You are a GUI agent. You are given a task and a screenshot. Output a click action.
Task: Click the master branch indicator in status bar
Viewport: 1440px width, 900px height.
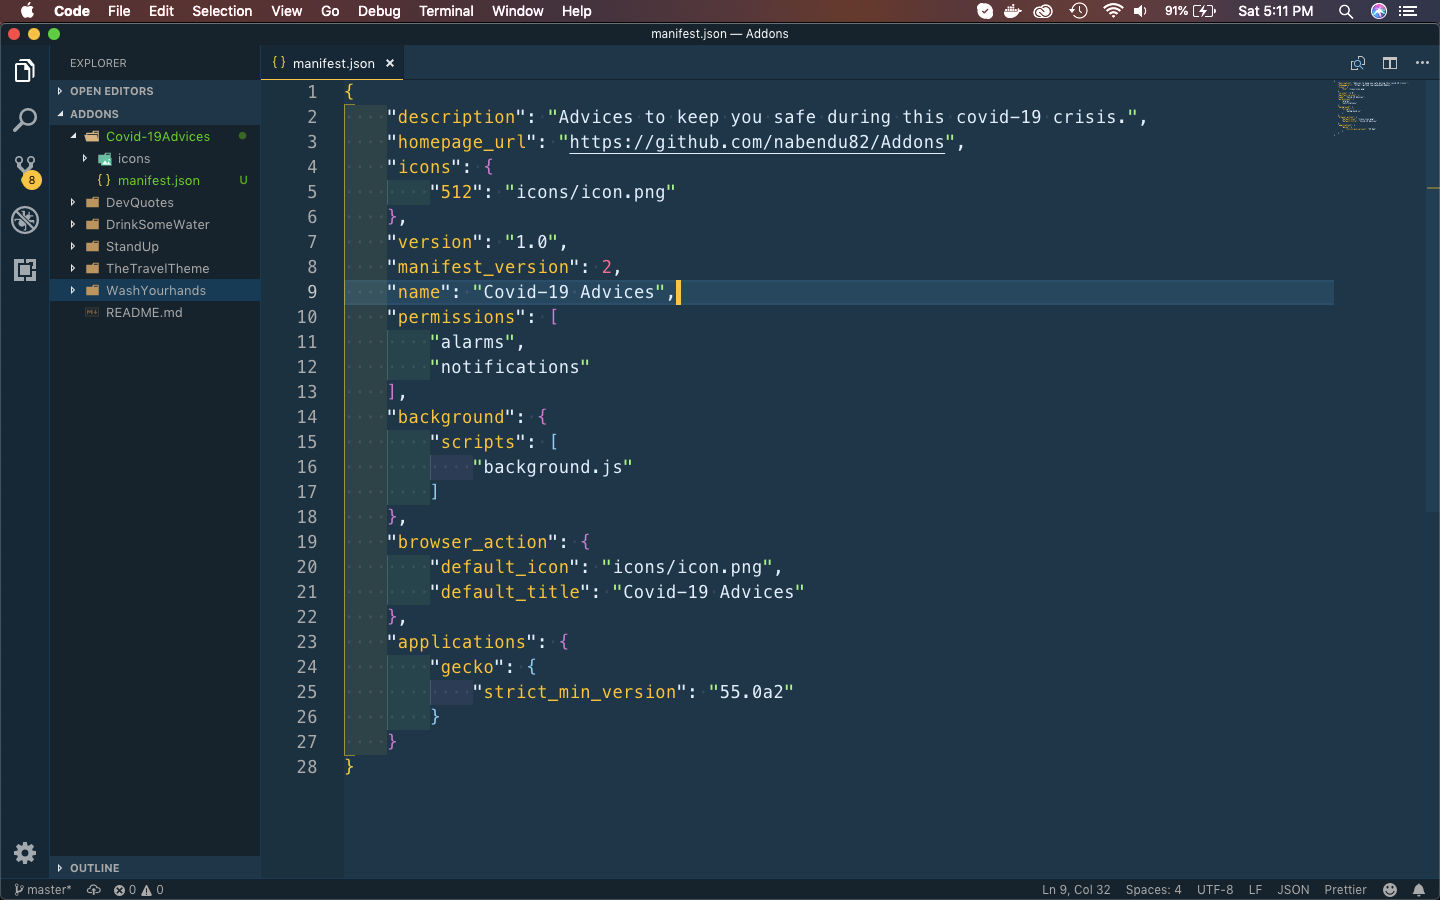pos(42,890)
